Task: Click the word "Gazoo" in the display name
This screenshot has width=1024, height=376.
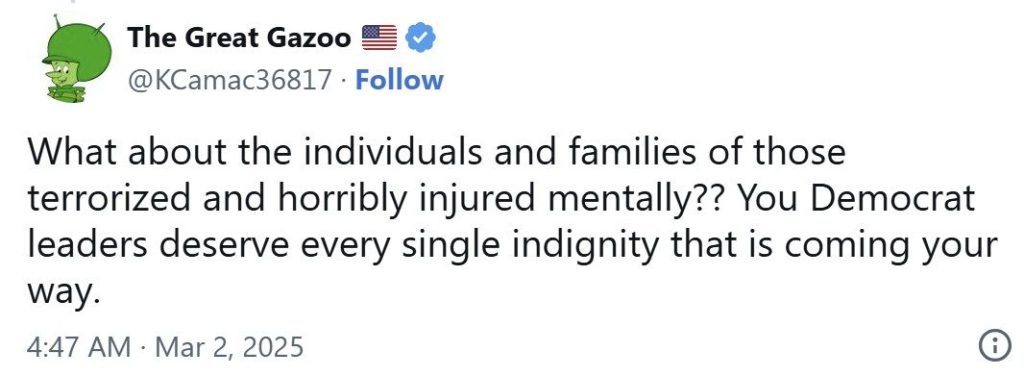Action: [309, 39]
